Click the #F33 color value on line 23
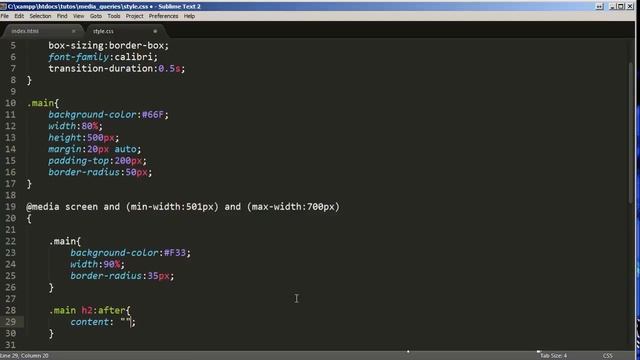Screen dimensions: 640x360 point(175,253)
